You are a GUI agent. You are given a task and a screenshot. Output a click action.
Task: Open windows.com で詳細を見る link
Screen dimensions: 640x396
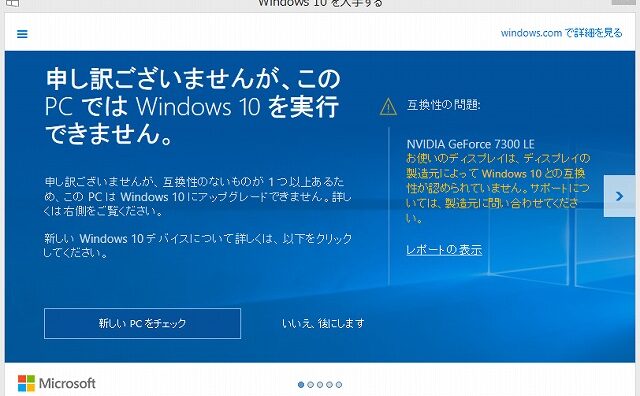click(561, 33)
